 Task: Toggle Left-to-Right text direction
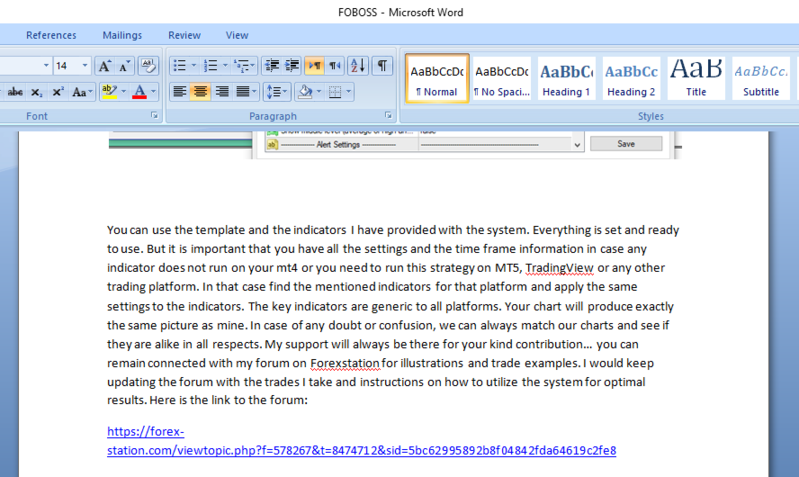pyautogui.click(x=314, y=66)
